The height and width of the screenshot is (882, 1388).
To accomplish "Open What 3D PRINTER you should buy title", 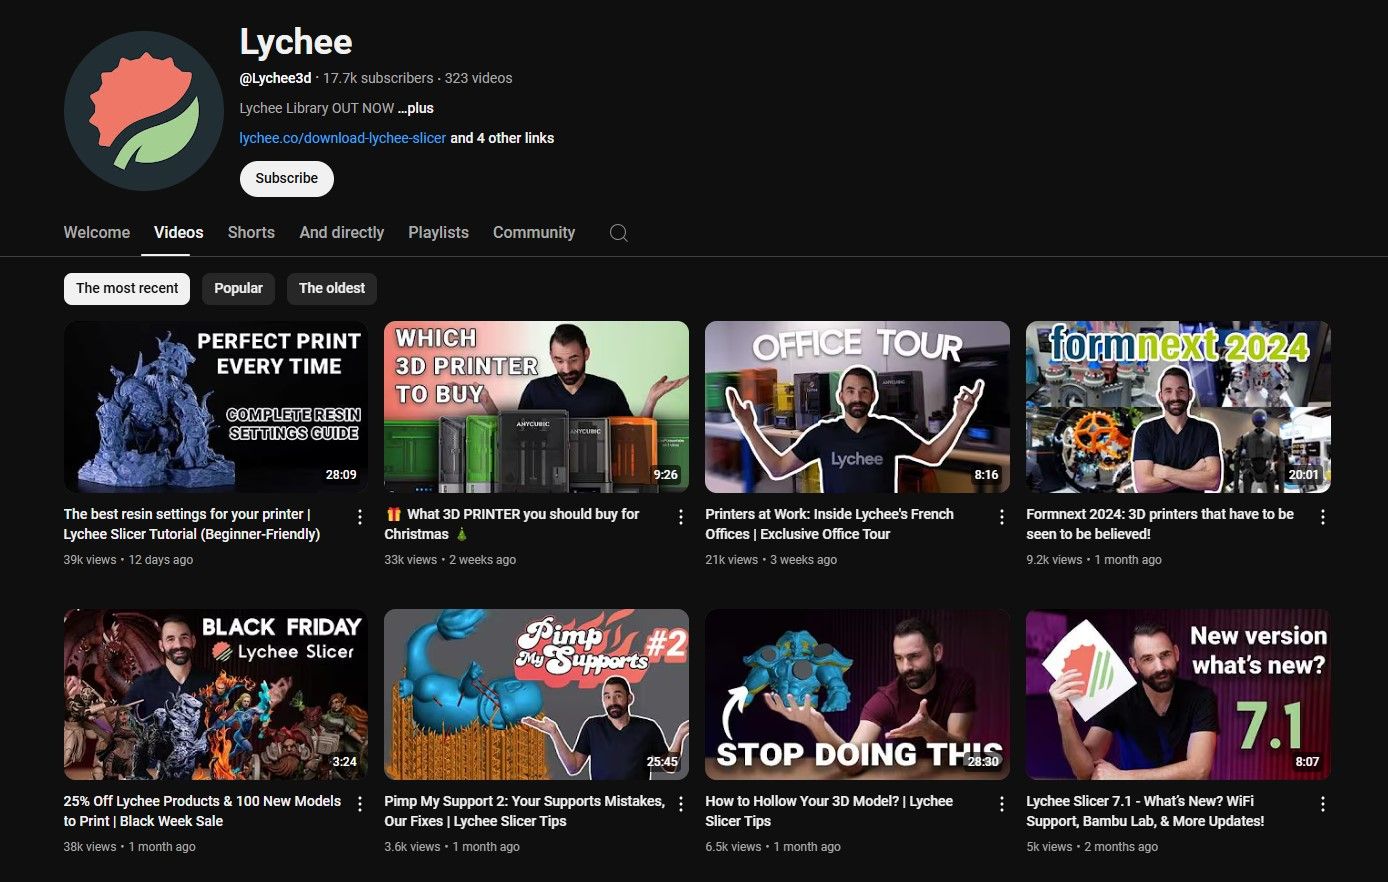I will click(x=512, y=524).
